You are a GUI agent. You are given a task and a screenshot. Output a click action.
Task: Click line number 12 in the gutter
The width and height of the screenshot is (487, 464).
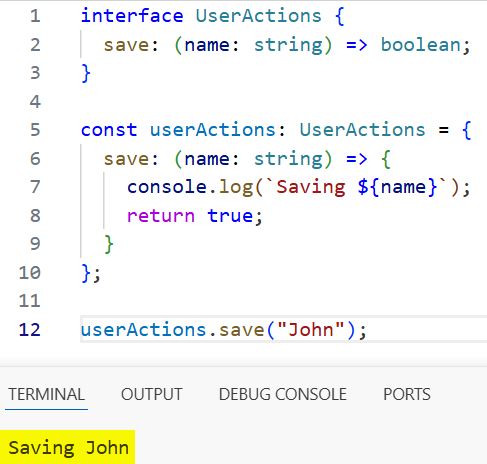[30, 330]
